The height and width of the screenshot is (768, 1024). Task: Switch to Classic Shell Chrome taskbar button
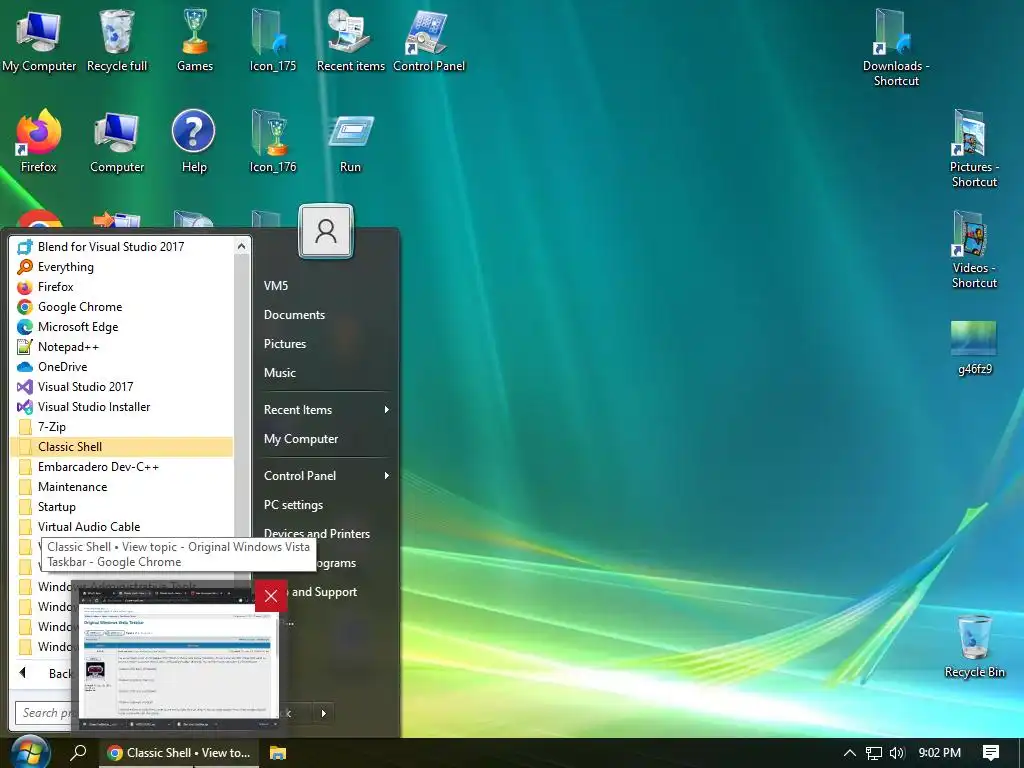pos(179,753)
